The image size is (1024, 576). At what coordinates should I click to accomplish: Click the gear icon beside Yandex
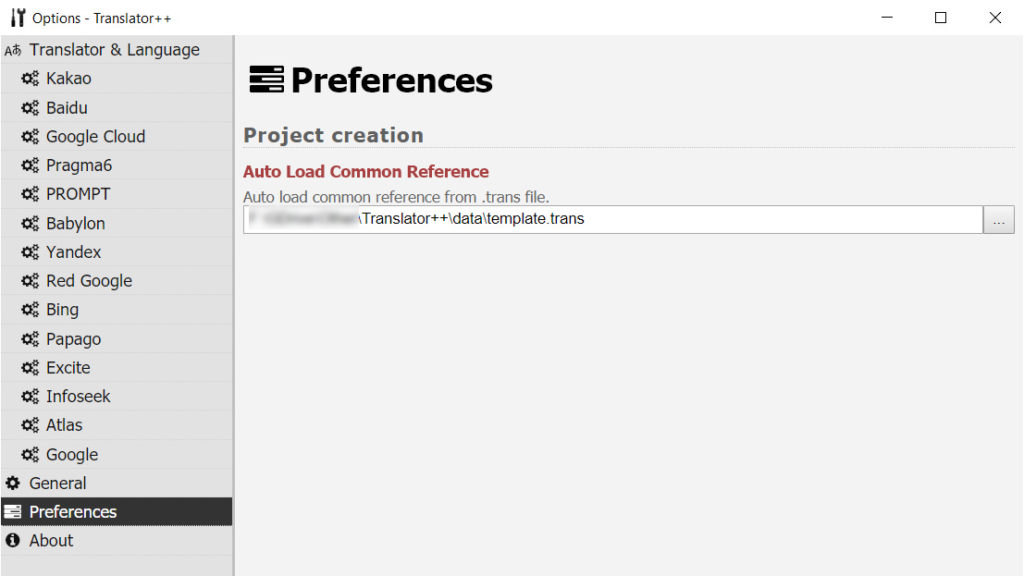tap(30, 252)
